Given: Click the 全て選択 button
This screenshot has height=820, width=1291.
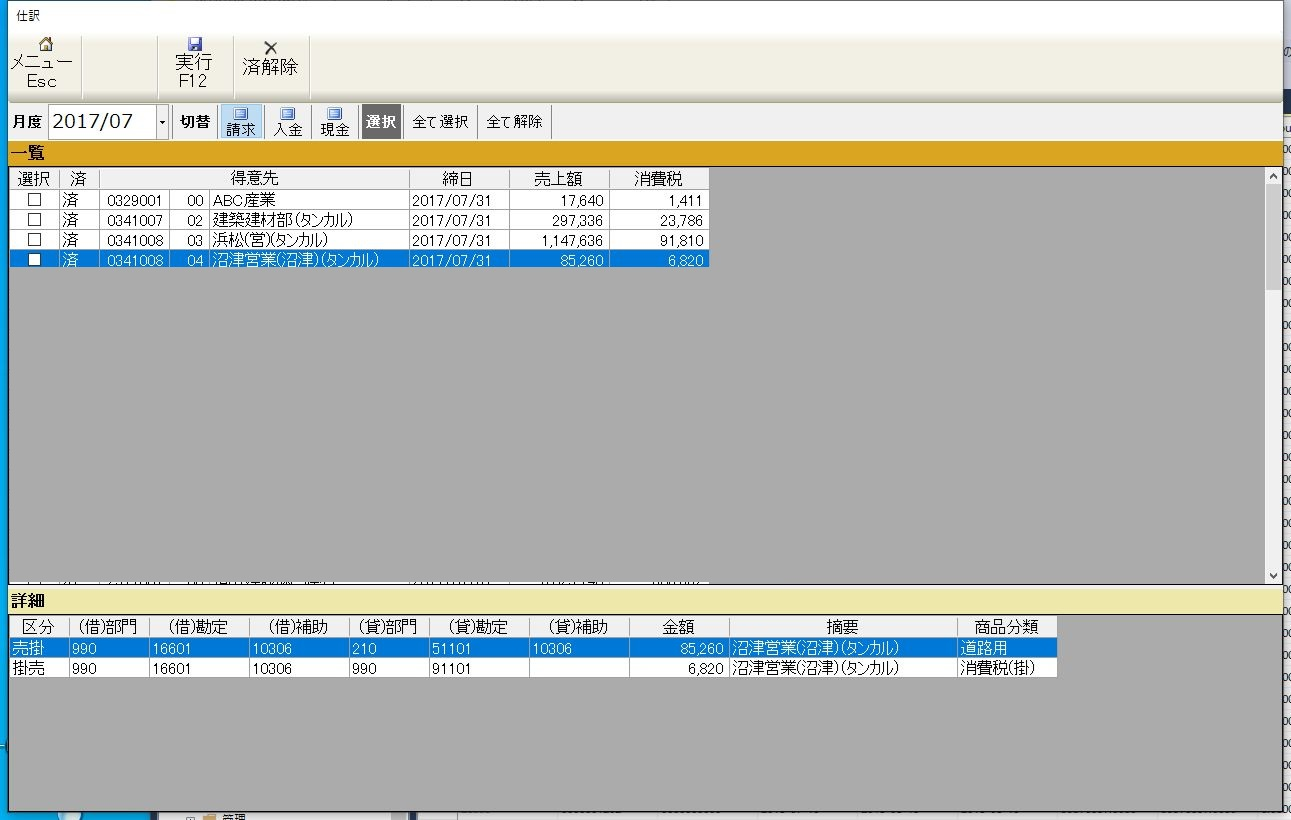Looking at the screenshot, I should tap(440, 122).
